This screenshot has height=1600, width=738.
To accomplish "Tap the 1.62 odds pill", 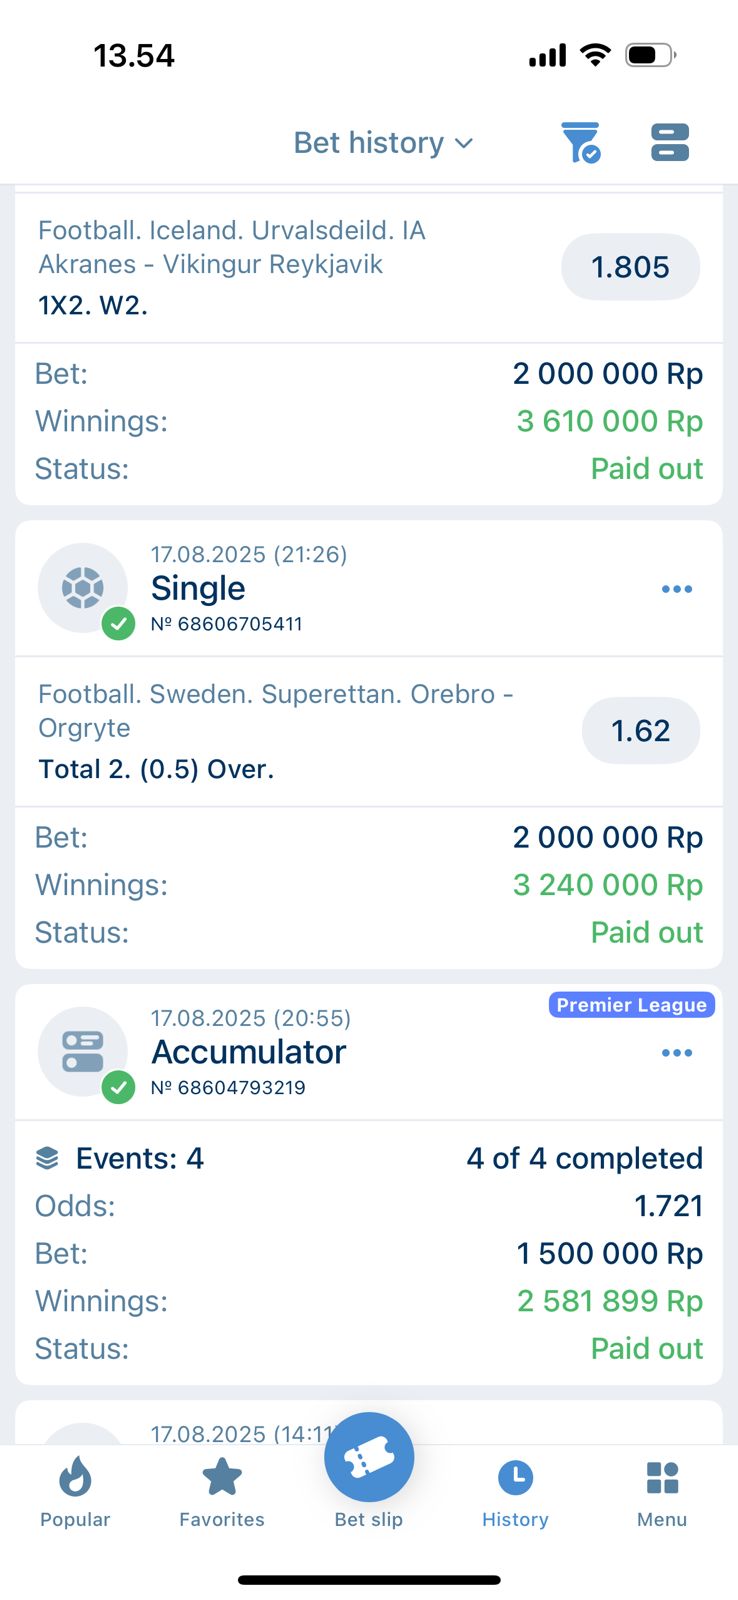I will tap(640, 731).
